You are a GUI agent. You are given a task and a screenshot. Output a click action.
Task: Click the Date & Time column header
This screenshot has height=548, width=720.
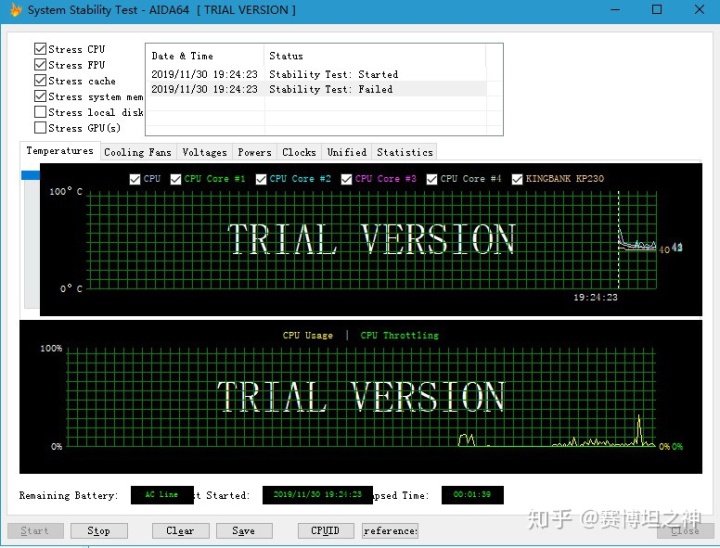point(205,56)
